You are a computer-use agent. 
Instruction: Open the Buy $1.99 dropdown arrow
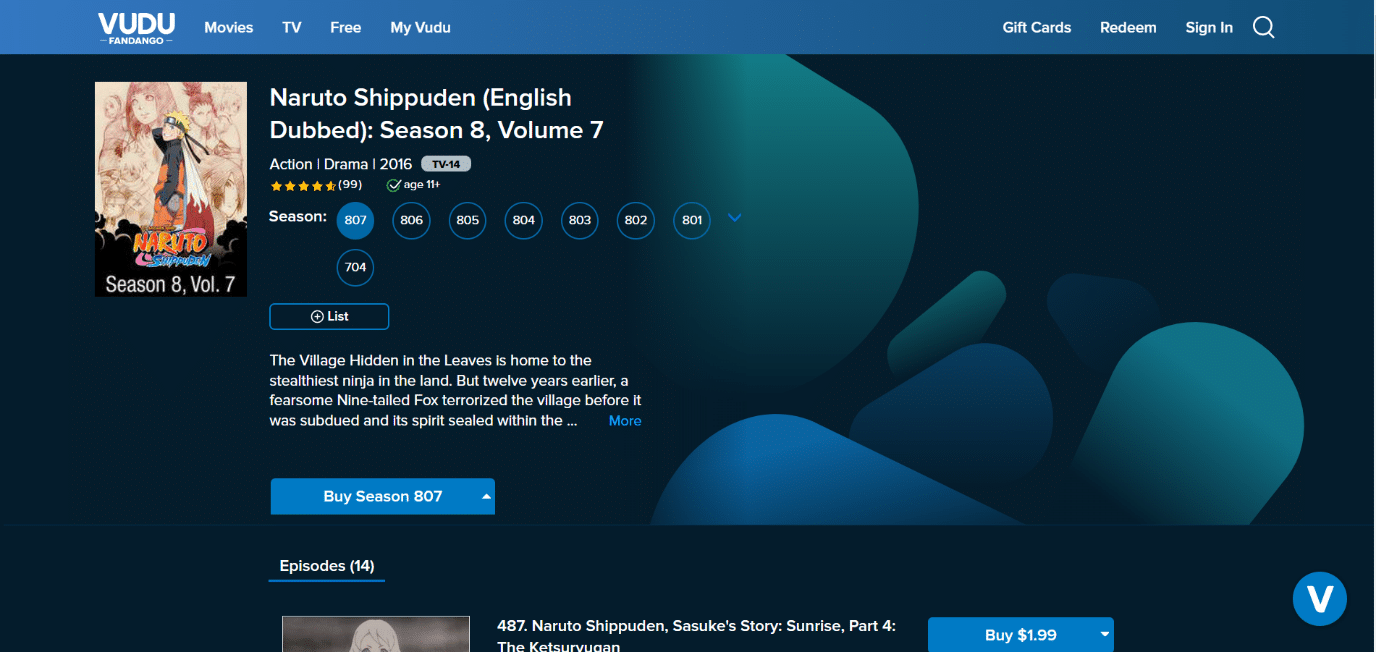(1104, 635)
